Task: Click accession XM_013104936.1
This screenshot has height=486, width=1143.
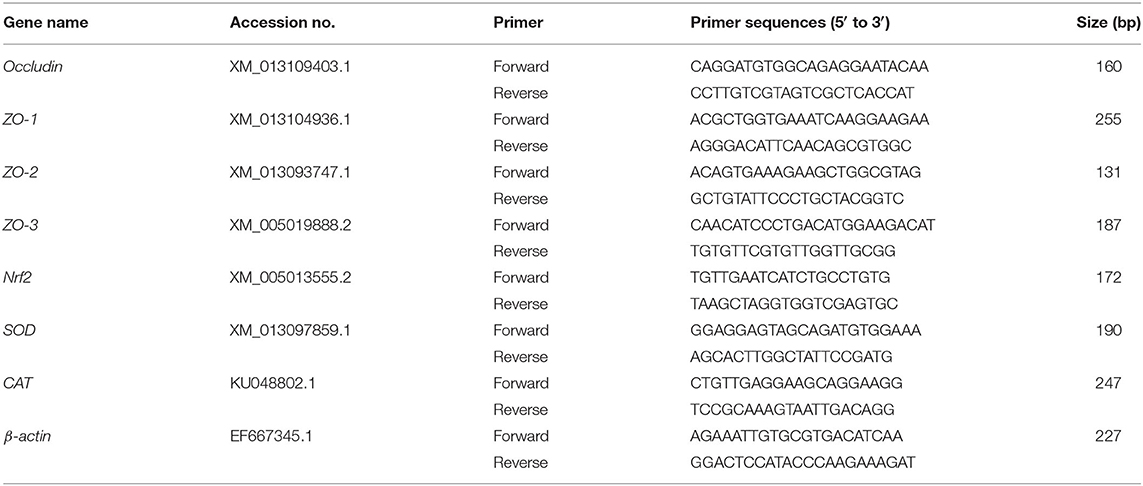Action: [286, 119]
